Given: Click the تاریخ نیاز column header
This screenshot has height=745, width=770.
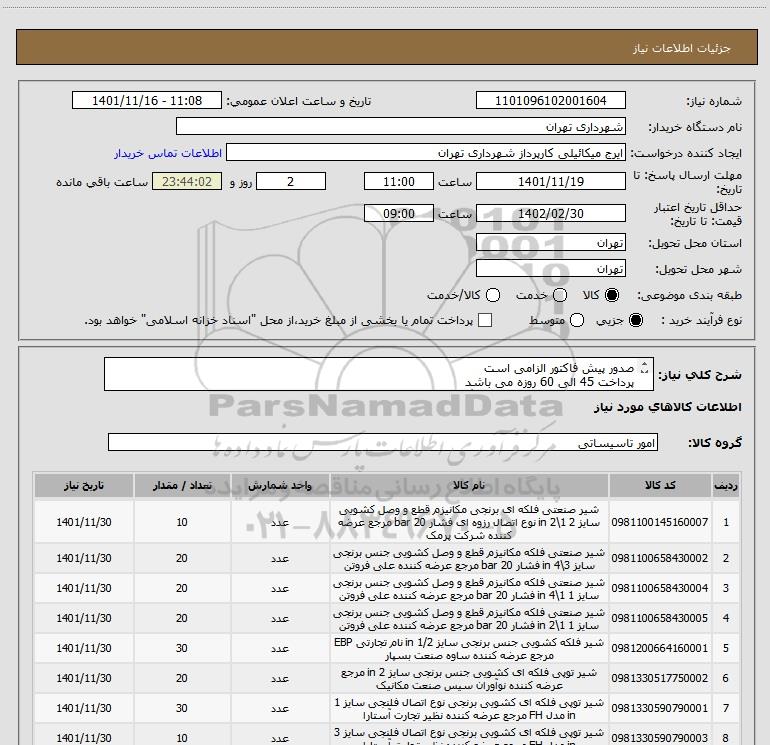Looking at the screenshot, I should (x=84, y=486).
